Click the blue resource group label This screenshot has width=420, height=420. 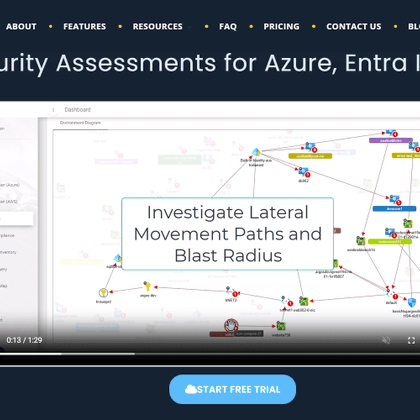394,209
